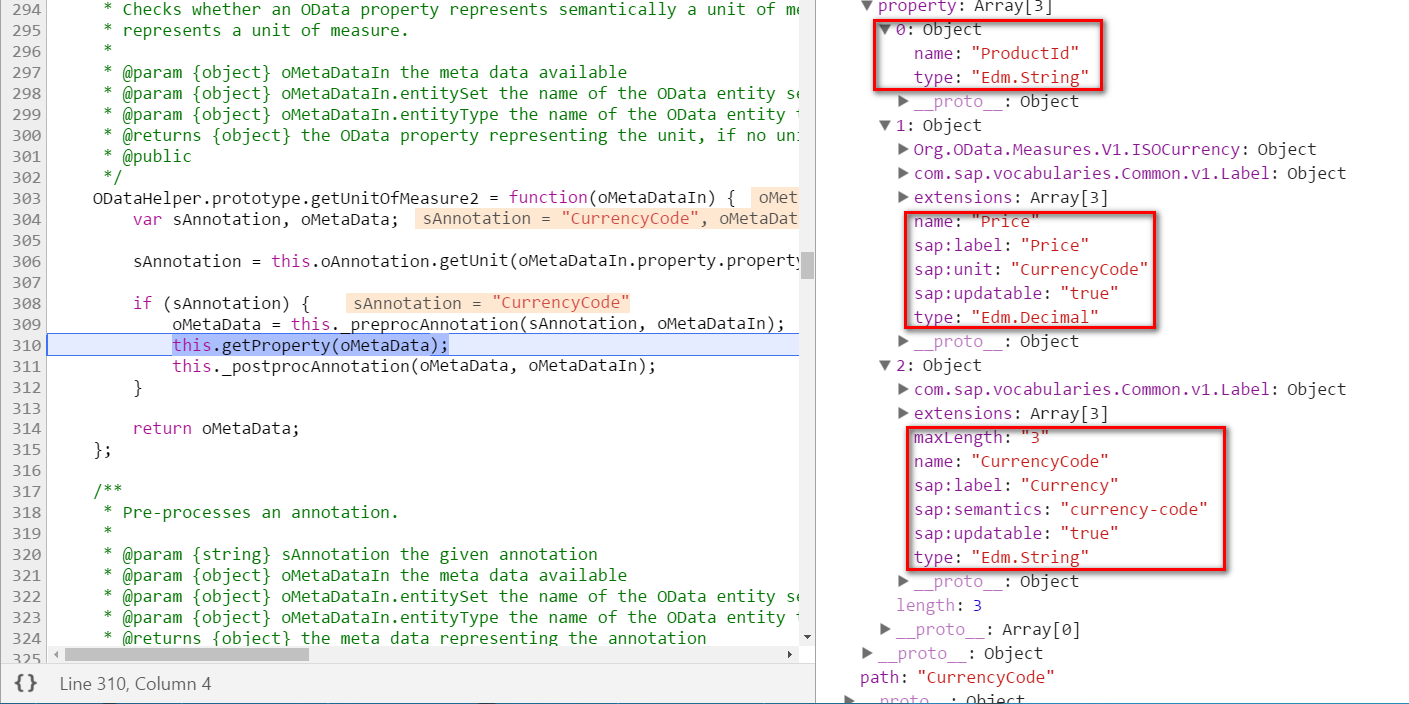
Task: Click the 'Line 310, Column 4' status text
Action: 135,684
